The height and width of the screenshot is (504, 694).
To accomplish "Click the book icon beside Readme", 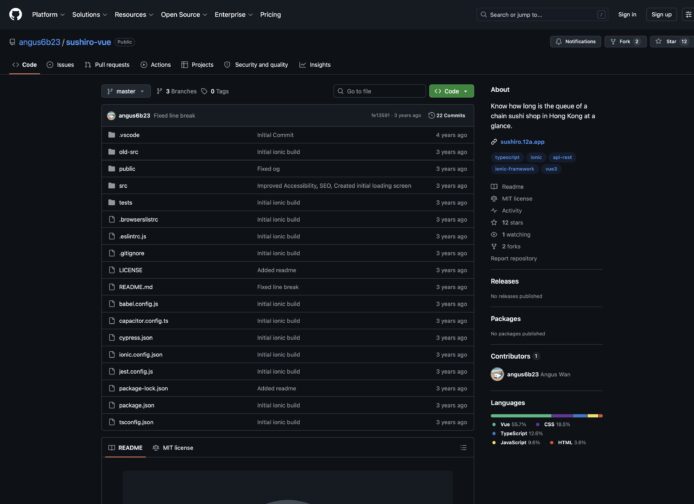I will pyautogui.click(x=494, y=187).
